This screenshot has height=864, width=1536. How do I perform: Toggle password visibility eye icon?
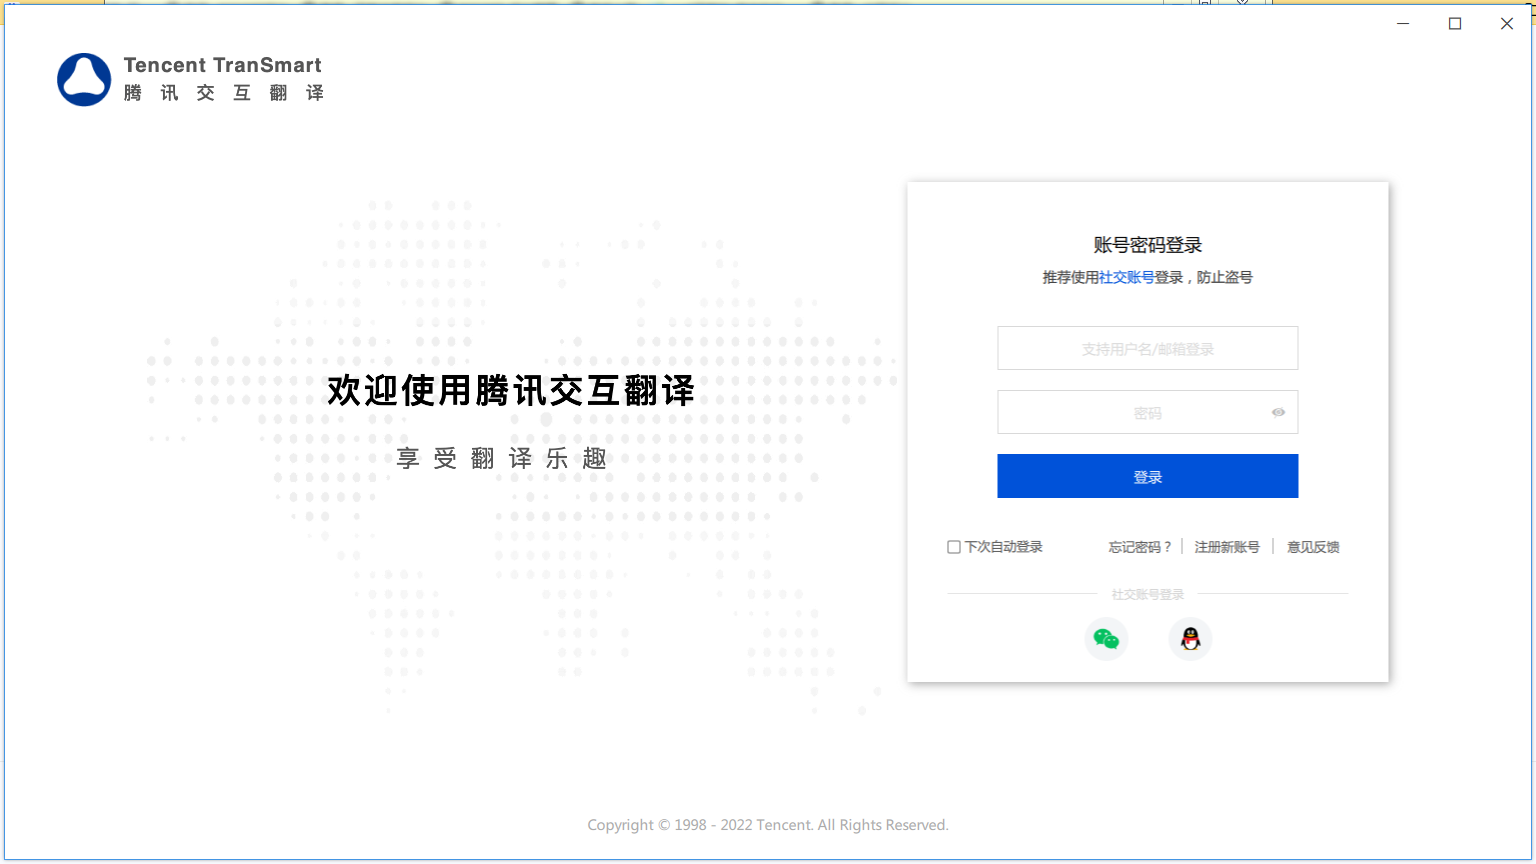point(1278,412)
